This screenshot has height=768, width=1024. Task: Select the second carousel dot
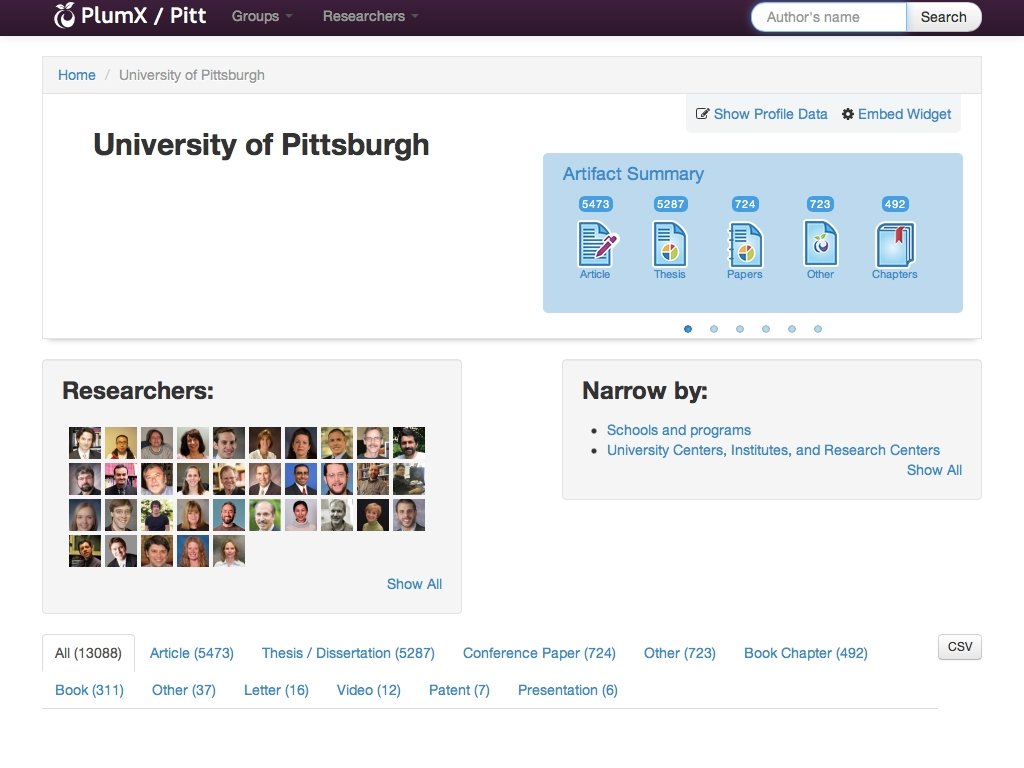coord(714,329)
